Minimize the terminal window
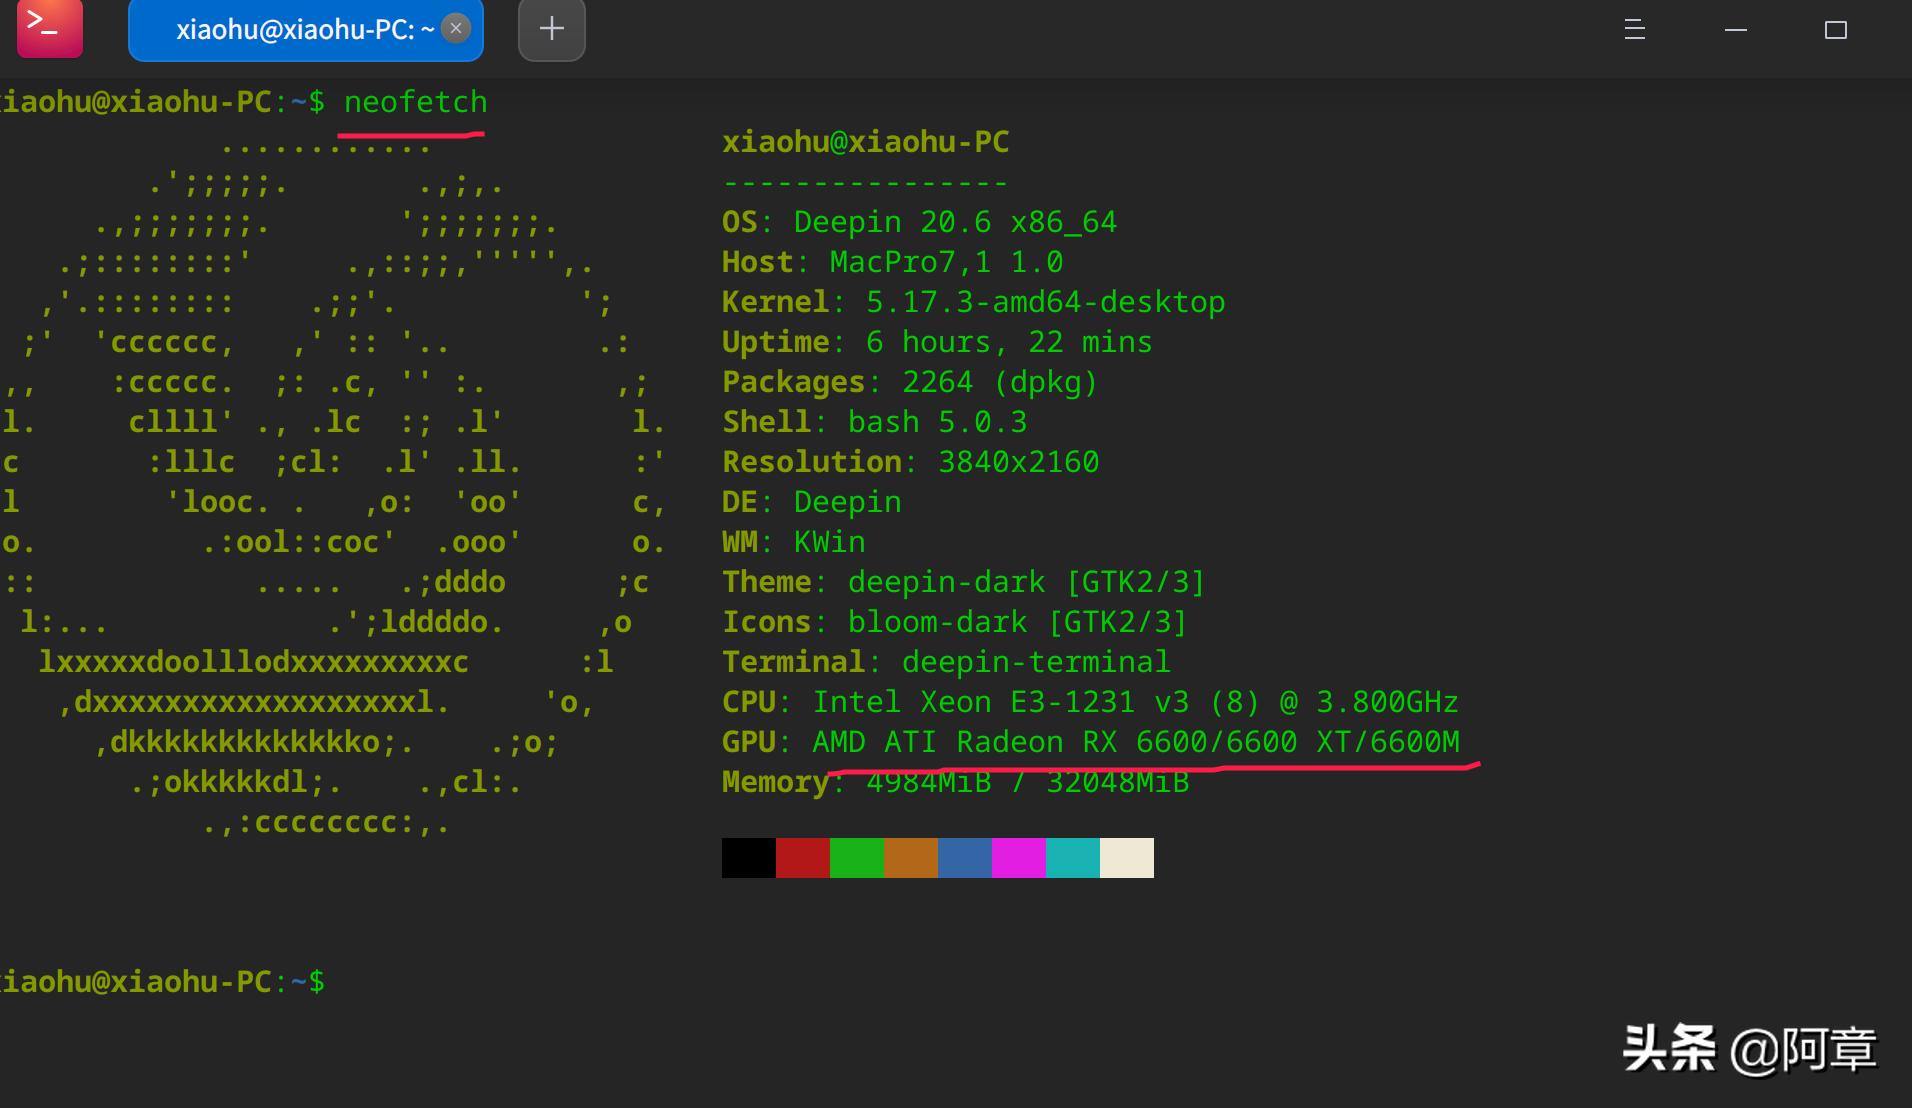1912x1108 pixels. [x=1736, y=30]
